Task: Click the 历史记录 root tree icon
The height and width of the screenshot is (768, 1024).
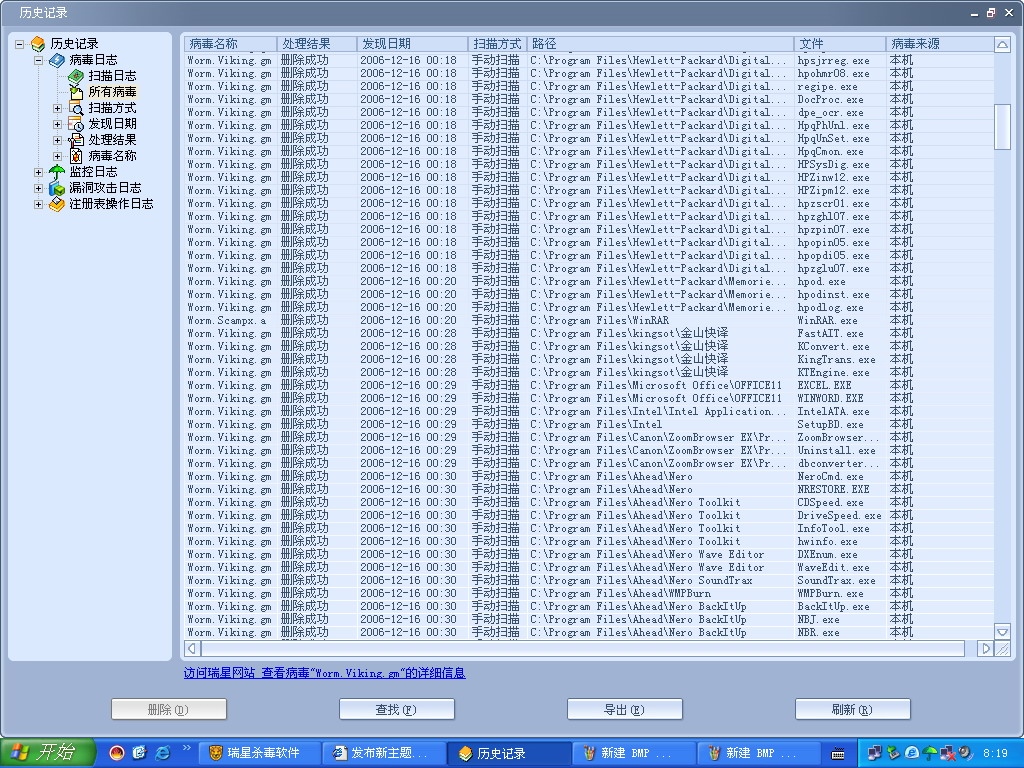Action: click(38, 44)
